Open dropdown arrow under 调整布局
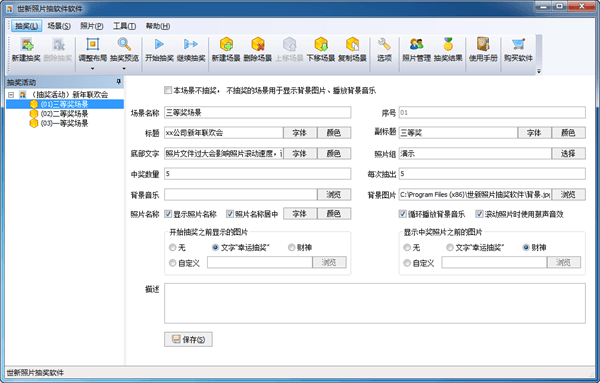Viewport: 600px width, 383px height. click(93, 69)
